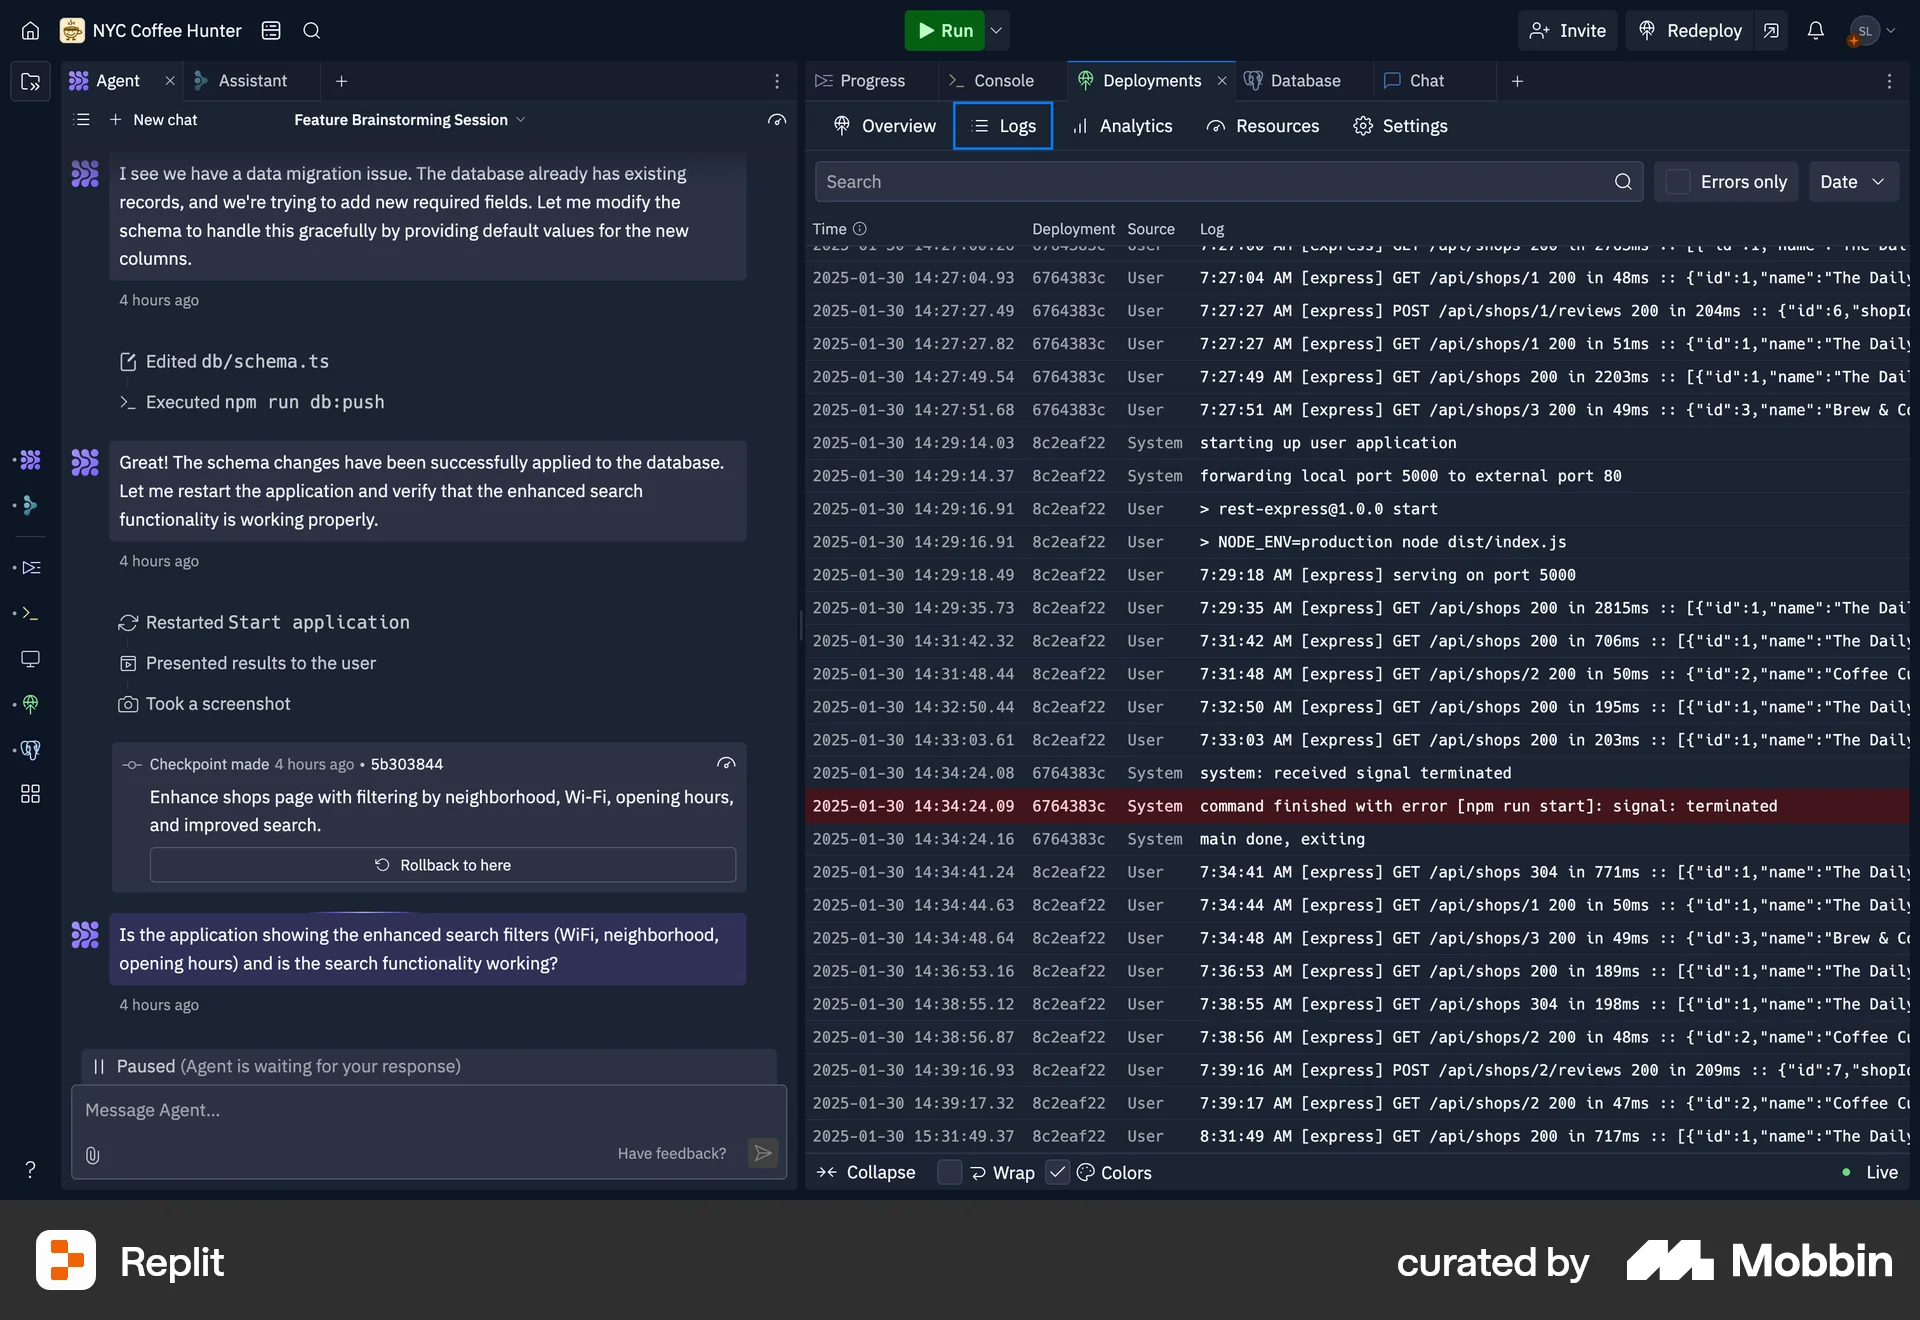Enable the Errors only filter
Screen dimensions: 1920x1320
coord(1676,182)
